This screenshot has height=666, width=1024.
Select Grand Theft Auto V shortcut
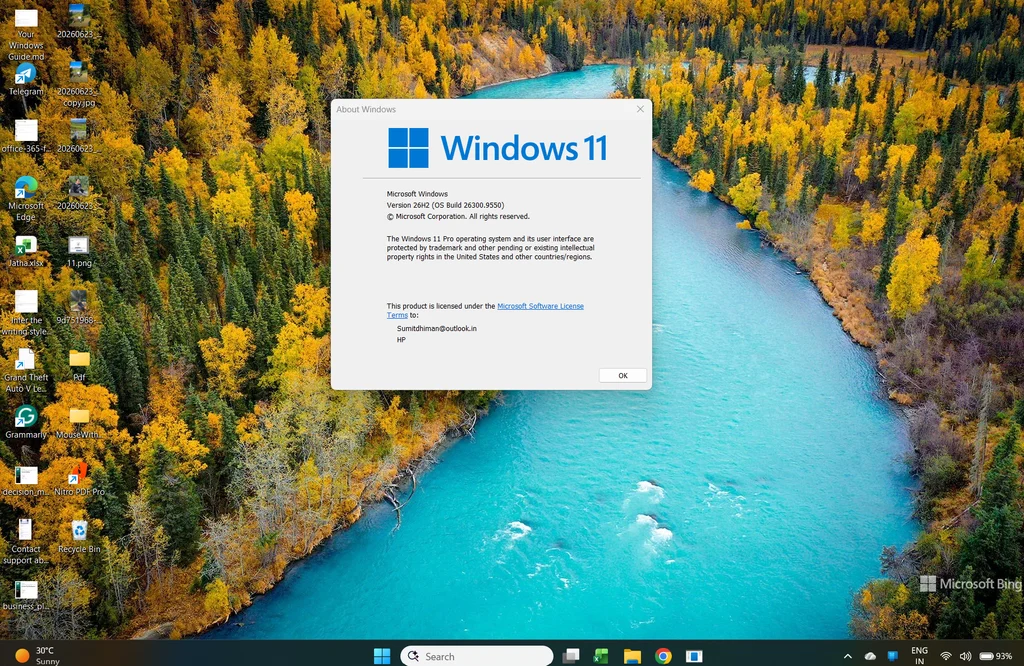tap(26, 370)
